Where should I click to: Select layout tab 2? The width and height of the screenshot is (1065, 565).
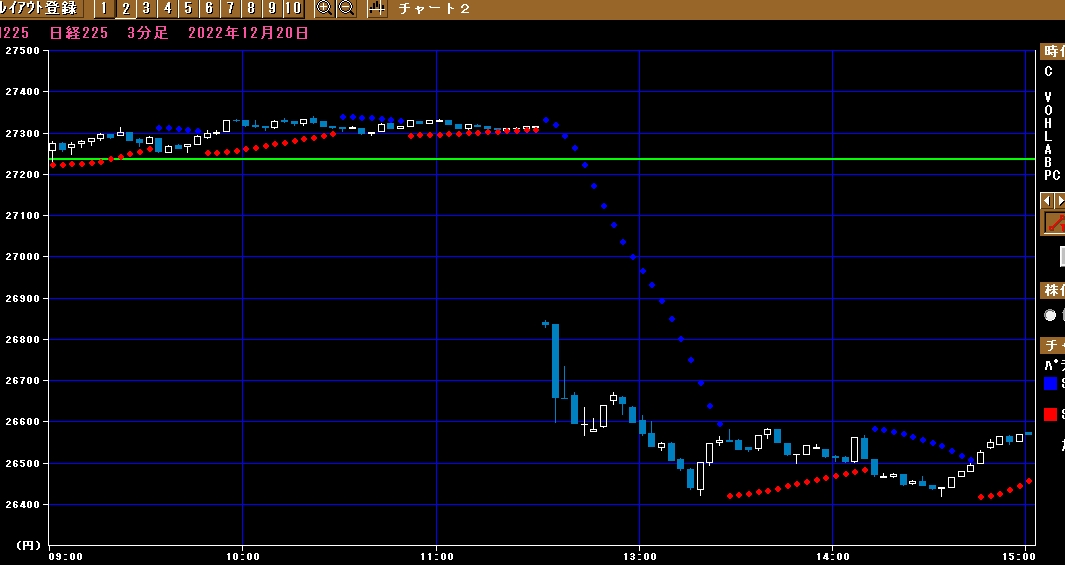click(x=126, y=9)
